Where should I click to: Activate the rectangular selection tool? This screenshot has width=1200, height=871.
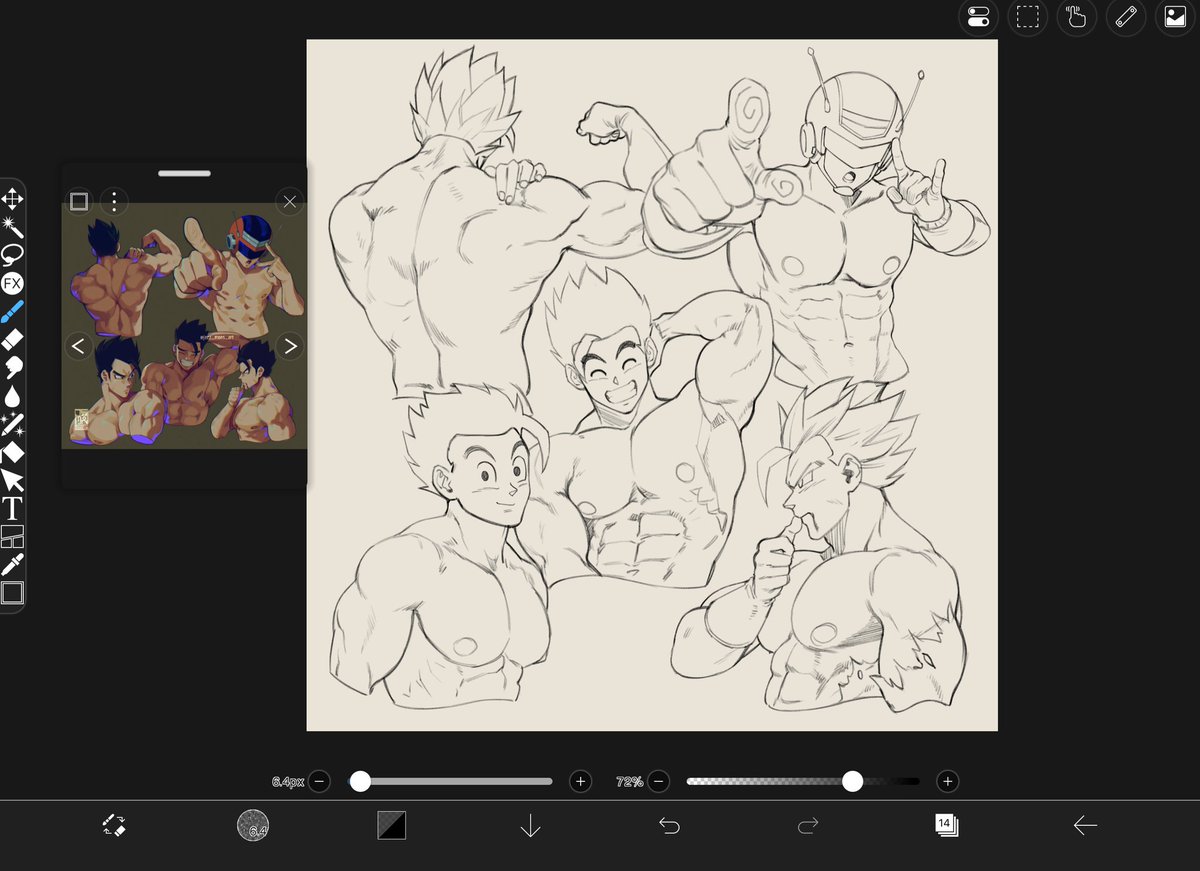click(x=1028, y=17)
